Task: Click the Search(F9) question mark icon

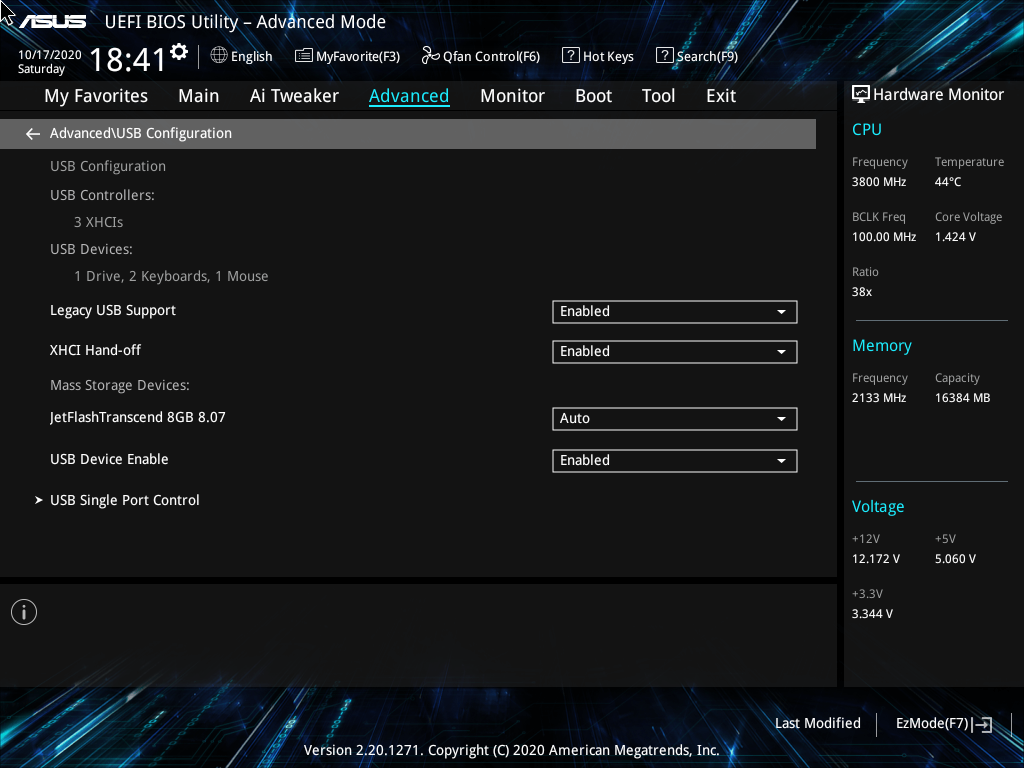Action: pos(664,56)
